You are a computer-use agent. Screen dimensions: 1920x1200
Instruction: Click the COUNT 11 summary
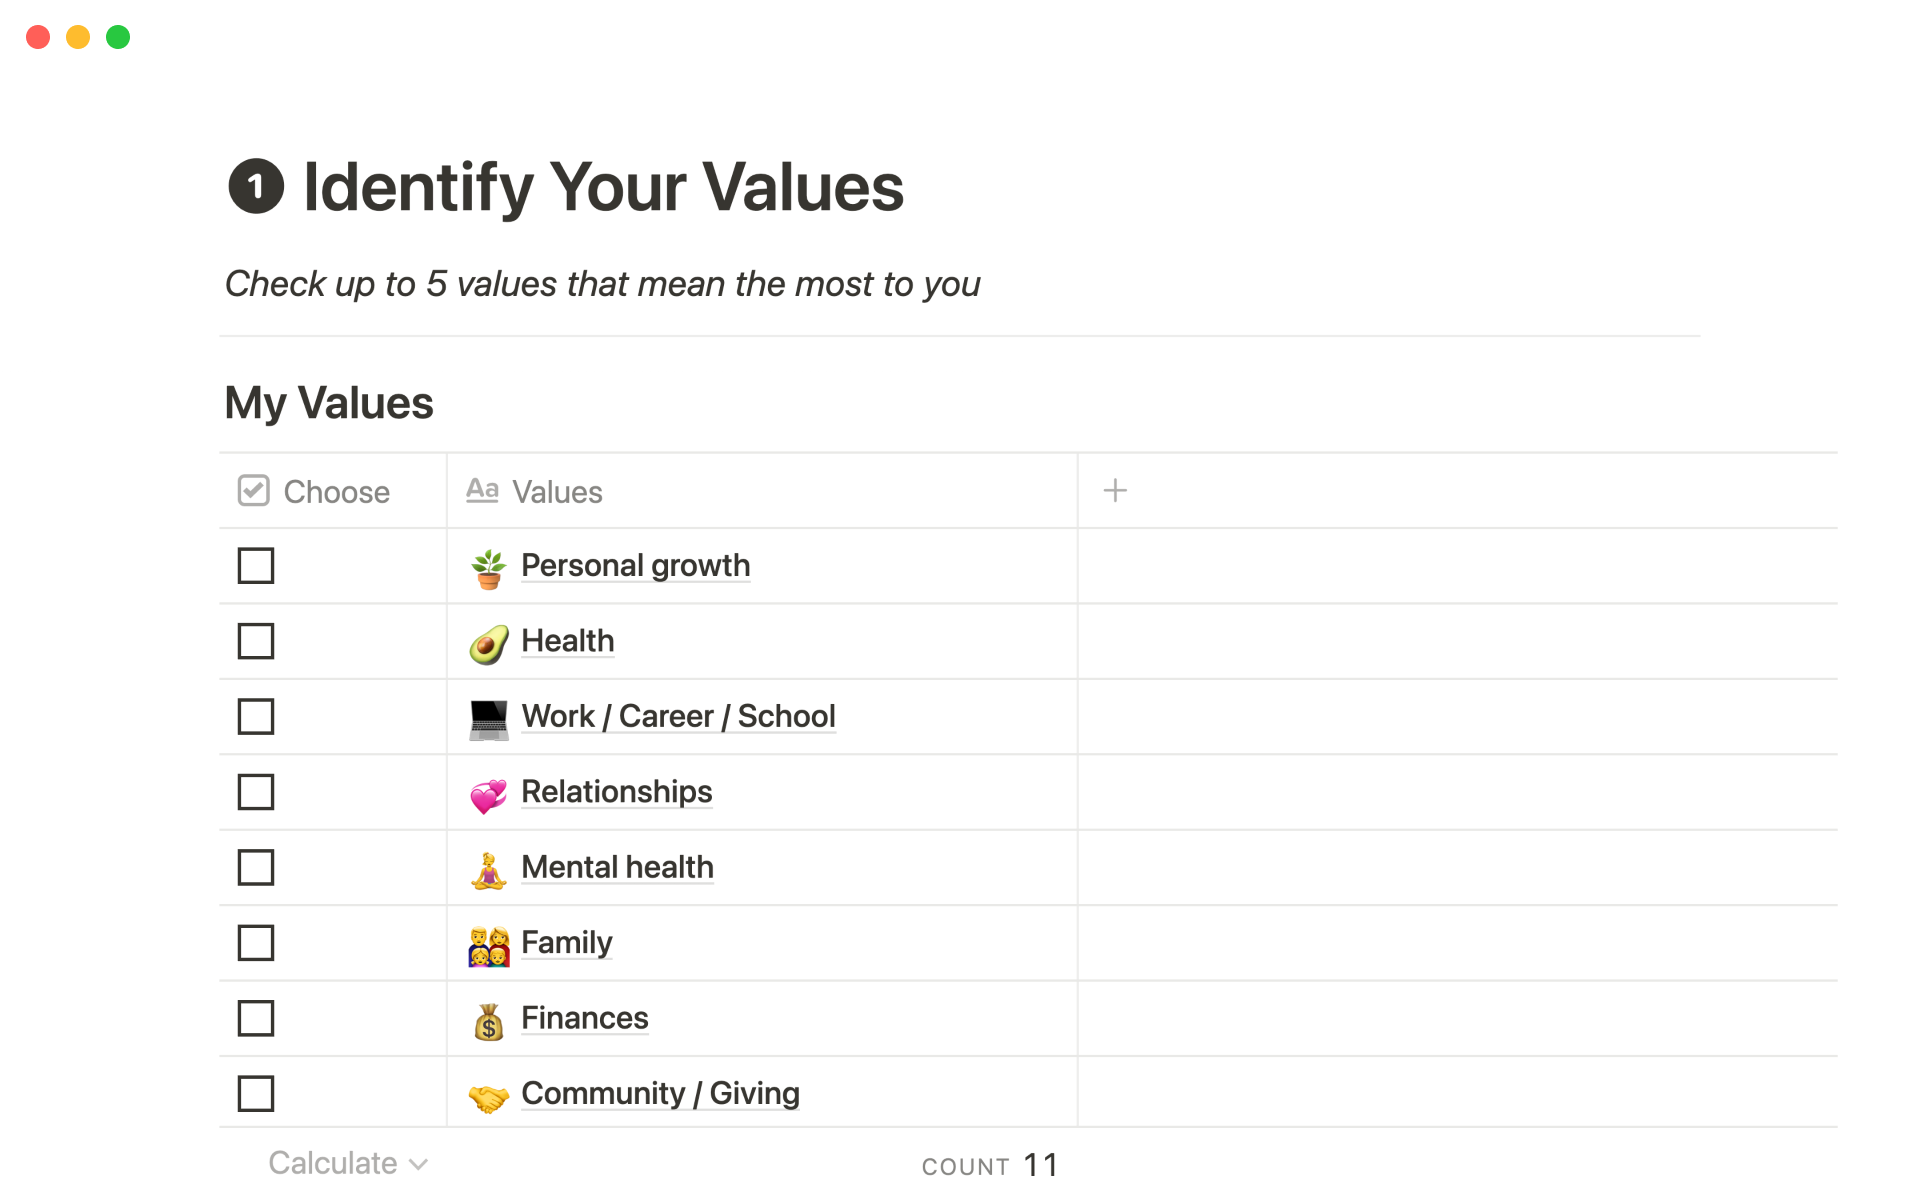click(989, 1165)
